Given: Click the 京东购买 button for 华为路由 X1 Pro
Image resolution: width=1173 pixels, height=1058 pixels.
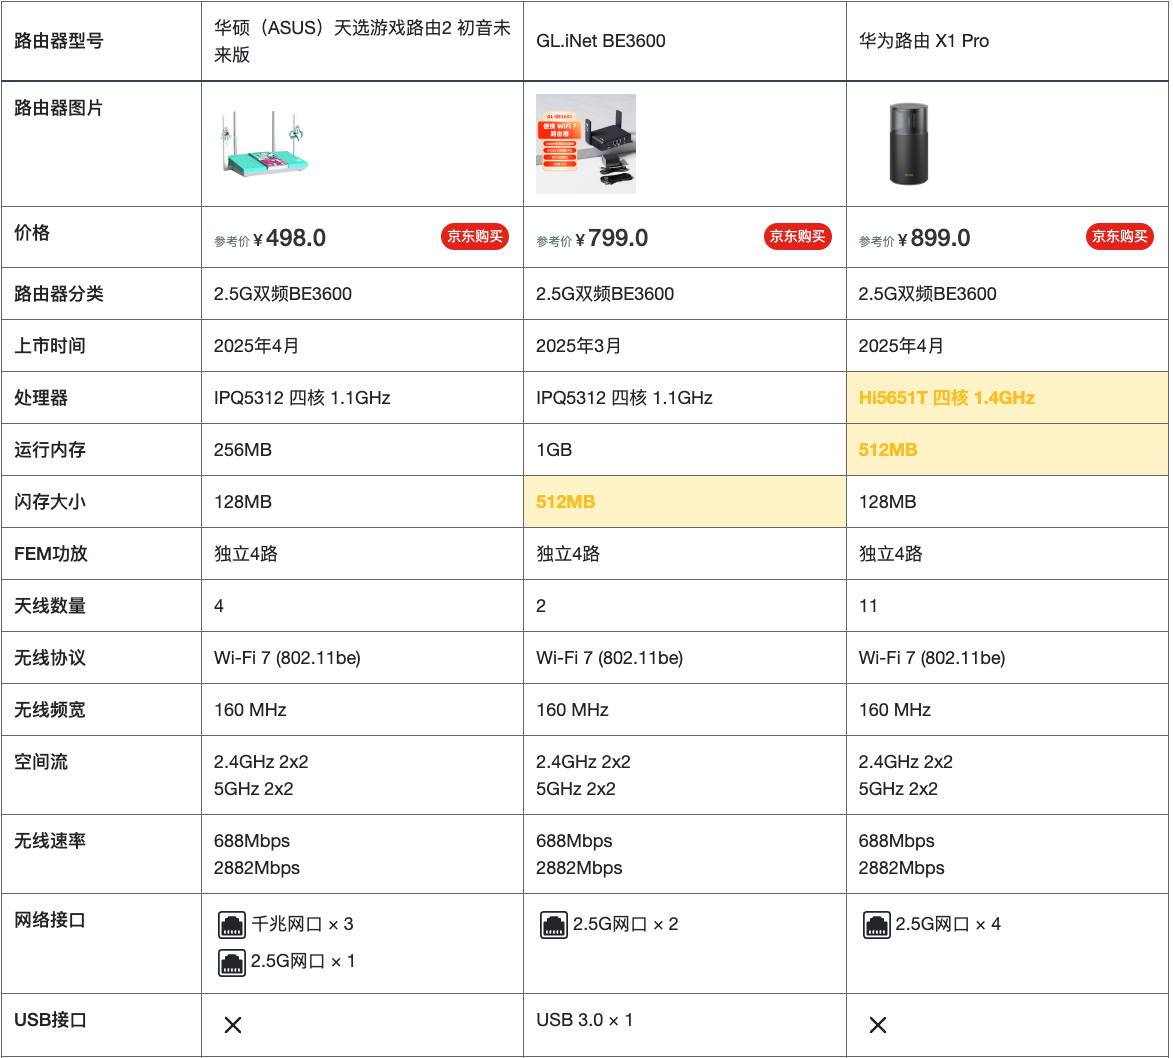Looking at the screenshot, I should pos(1120,236).
